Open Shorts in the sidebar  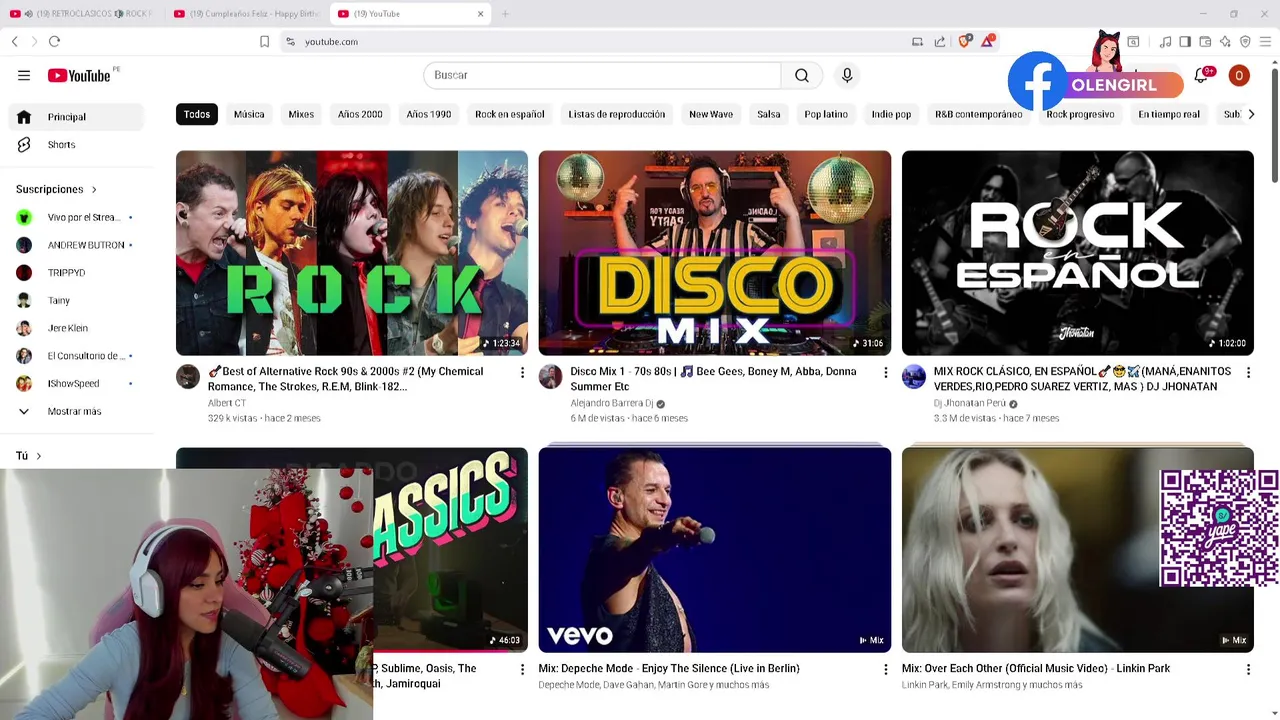click(76, 145)
